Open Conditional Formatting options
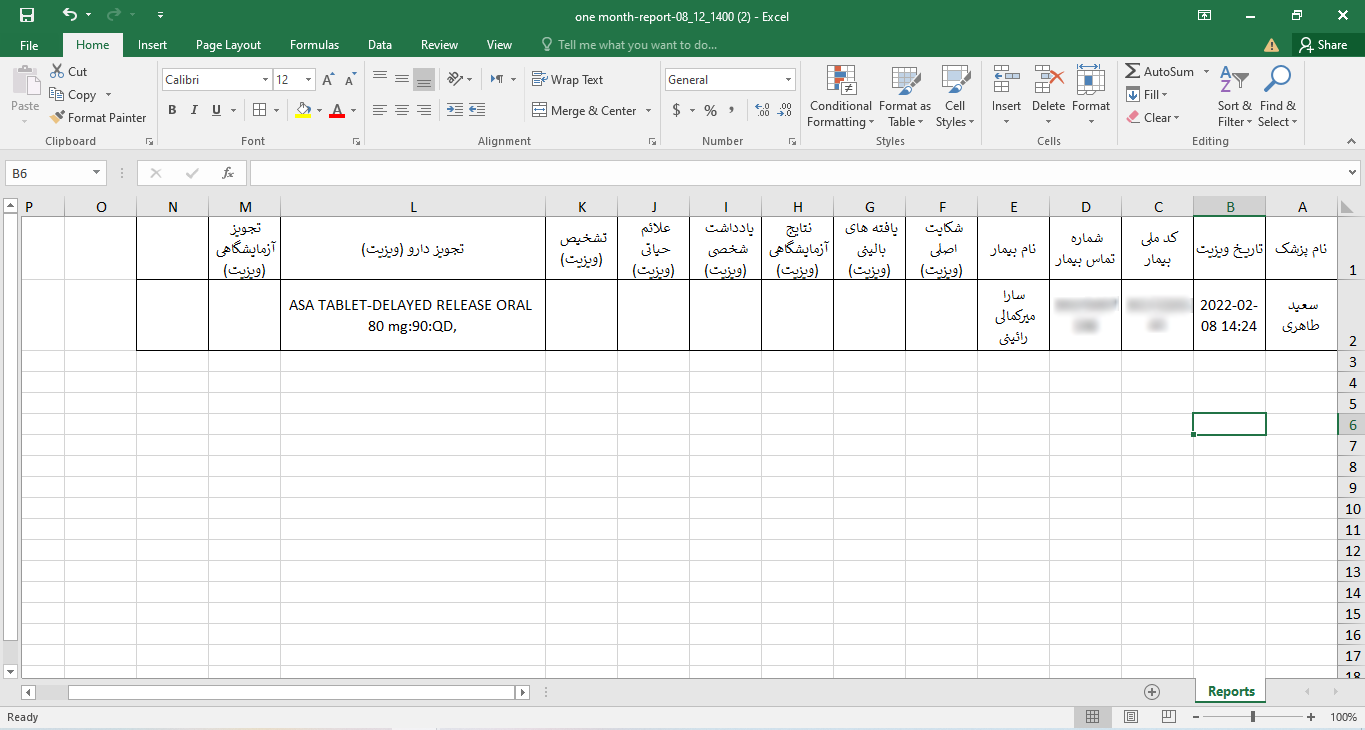This screenshot has width=1365, height=730. [841, 97]
